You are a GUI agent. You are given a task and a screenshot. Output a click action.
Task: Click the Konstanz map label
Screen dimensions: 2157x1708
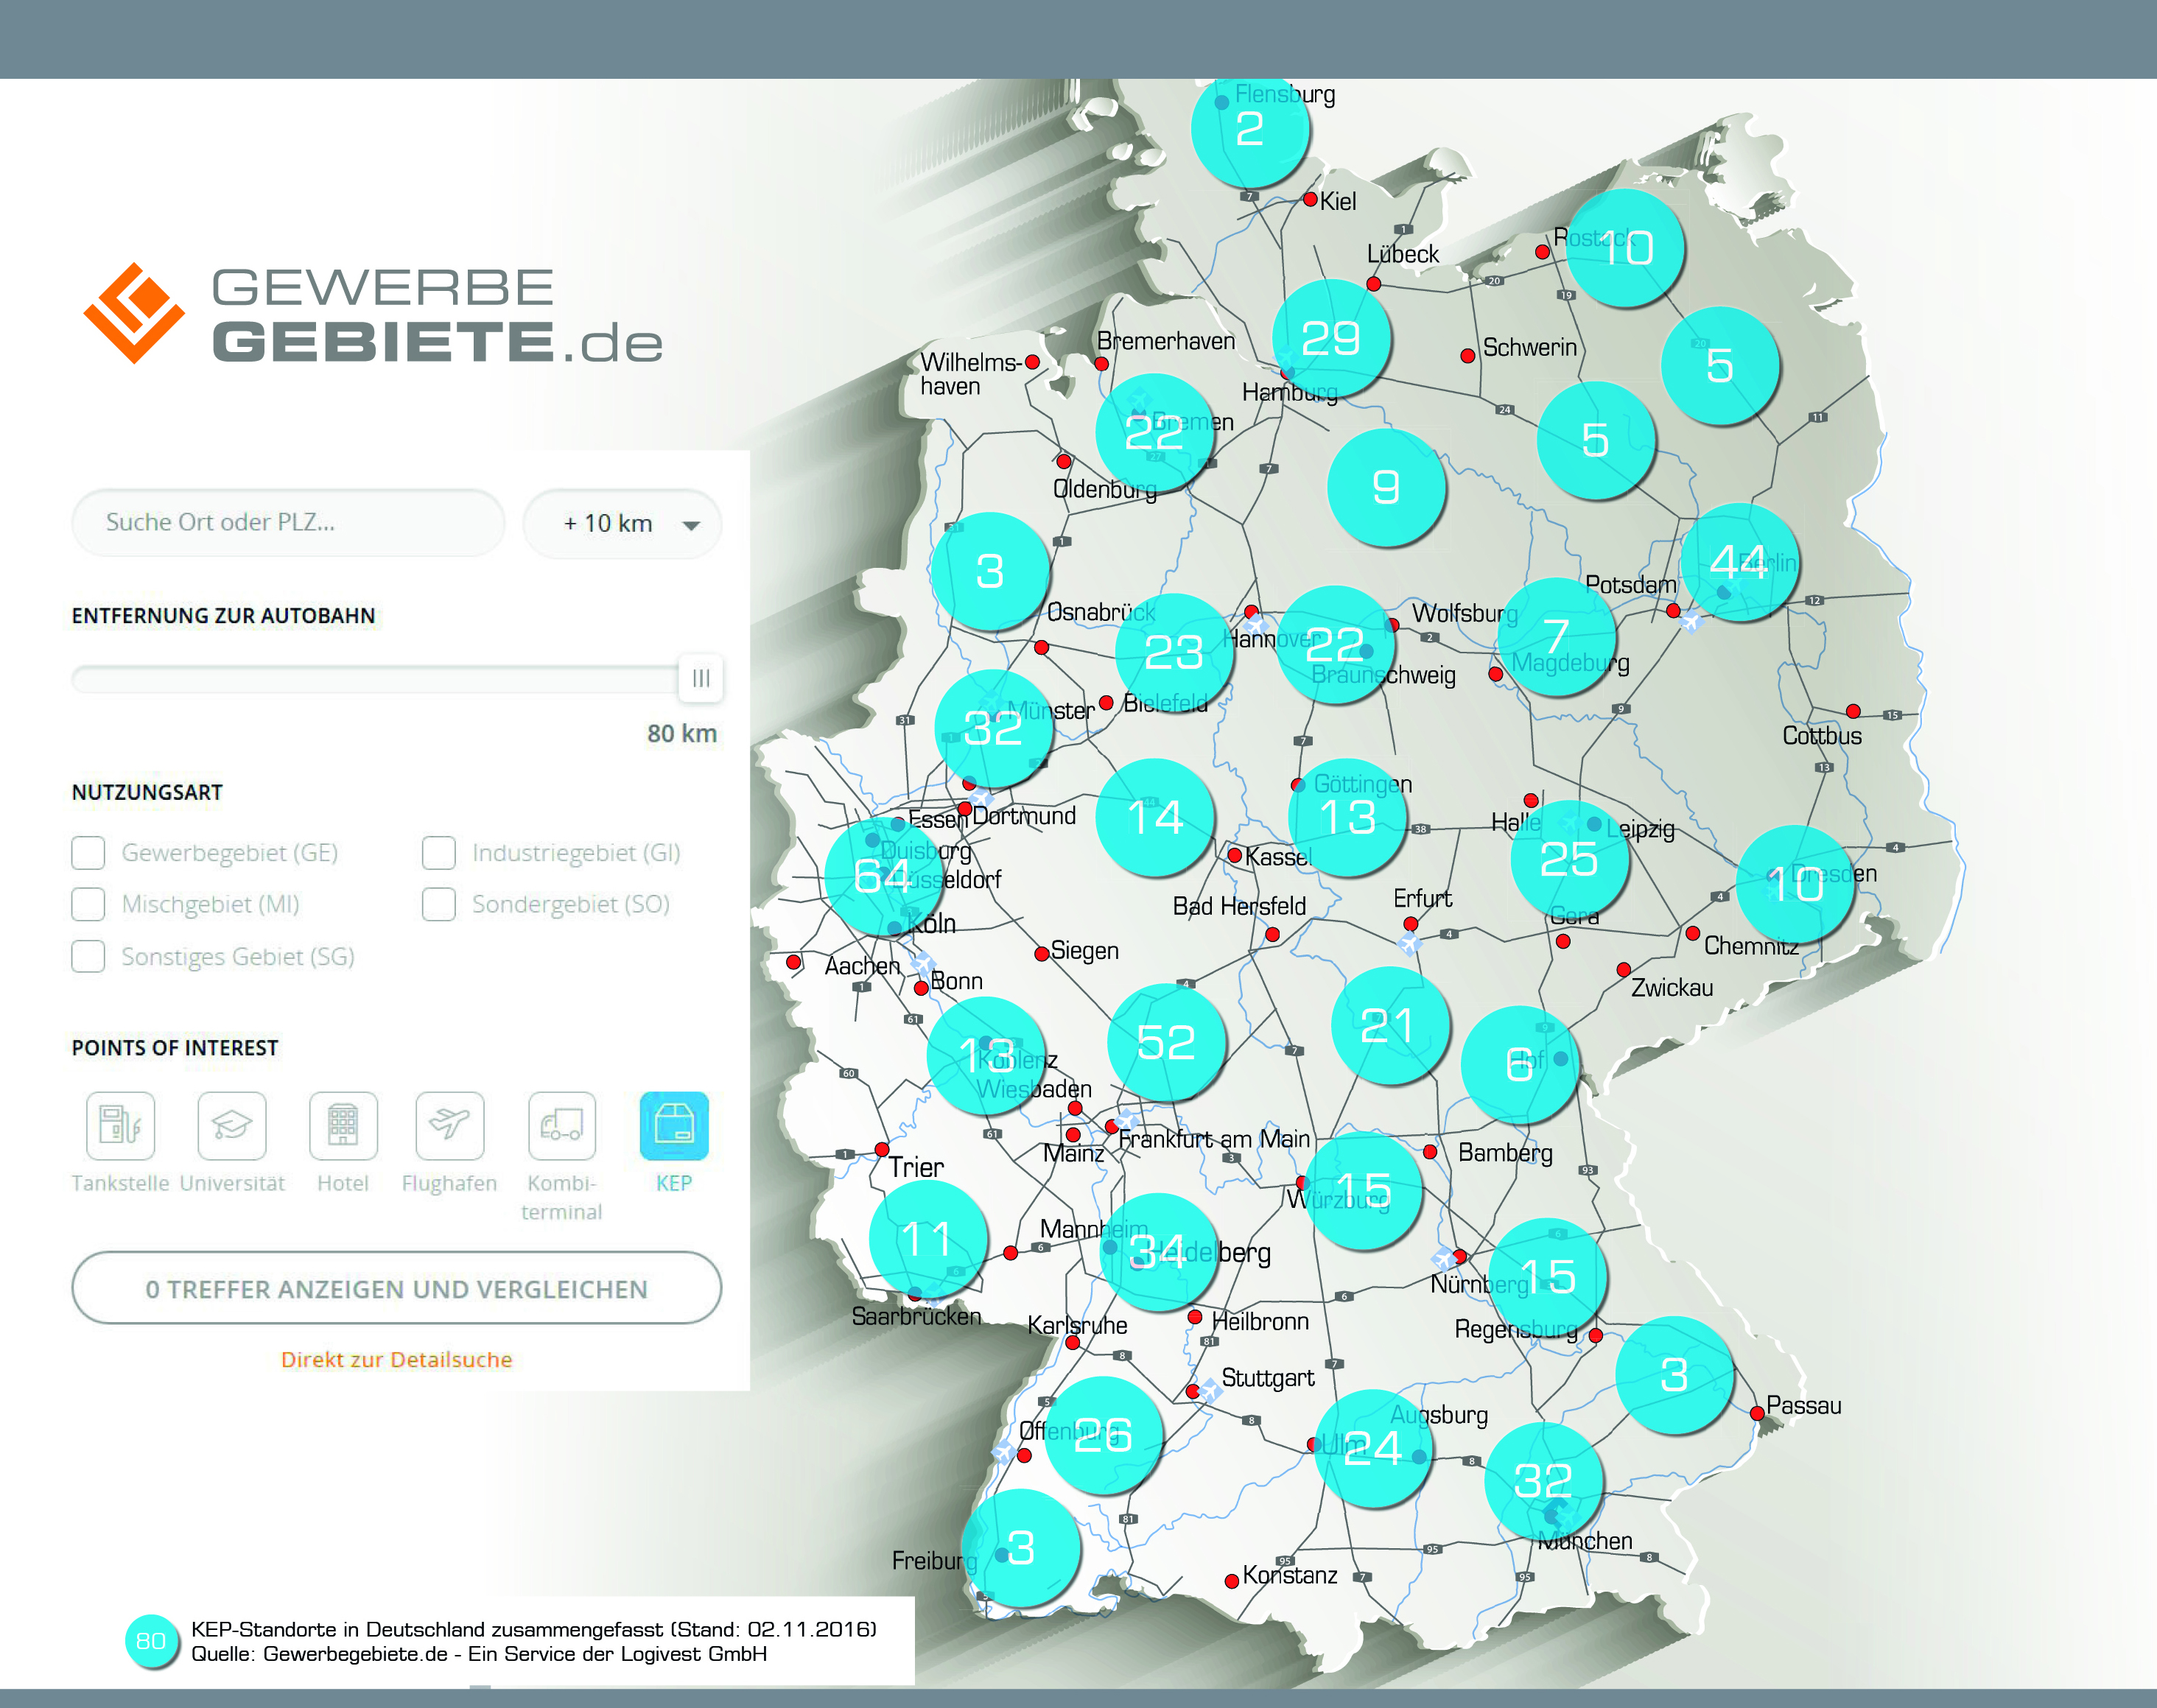[1290, 1575]
